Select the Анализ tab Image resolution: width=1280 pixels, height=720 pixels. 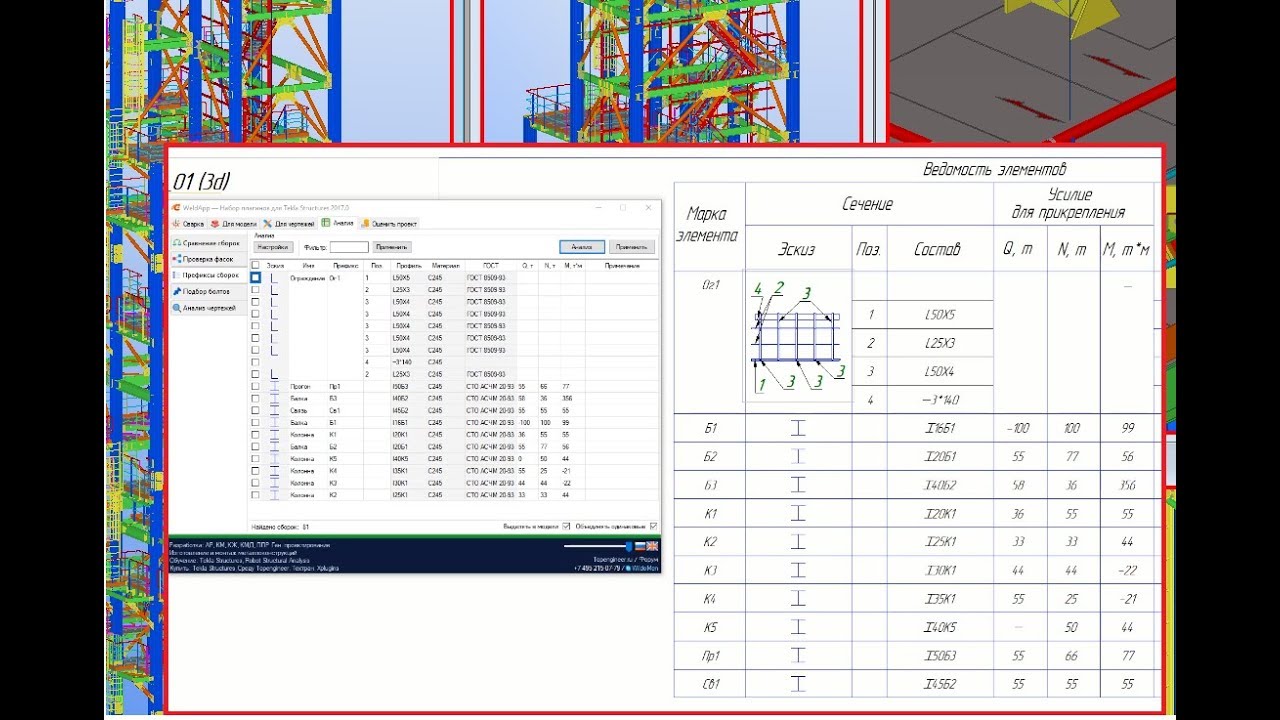click(x=338, y=223)
